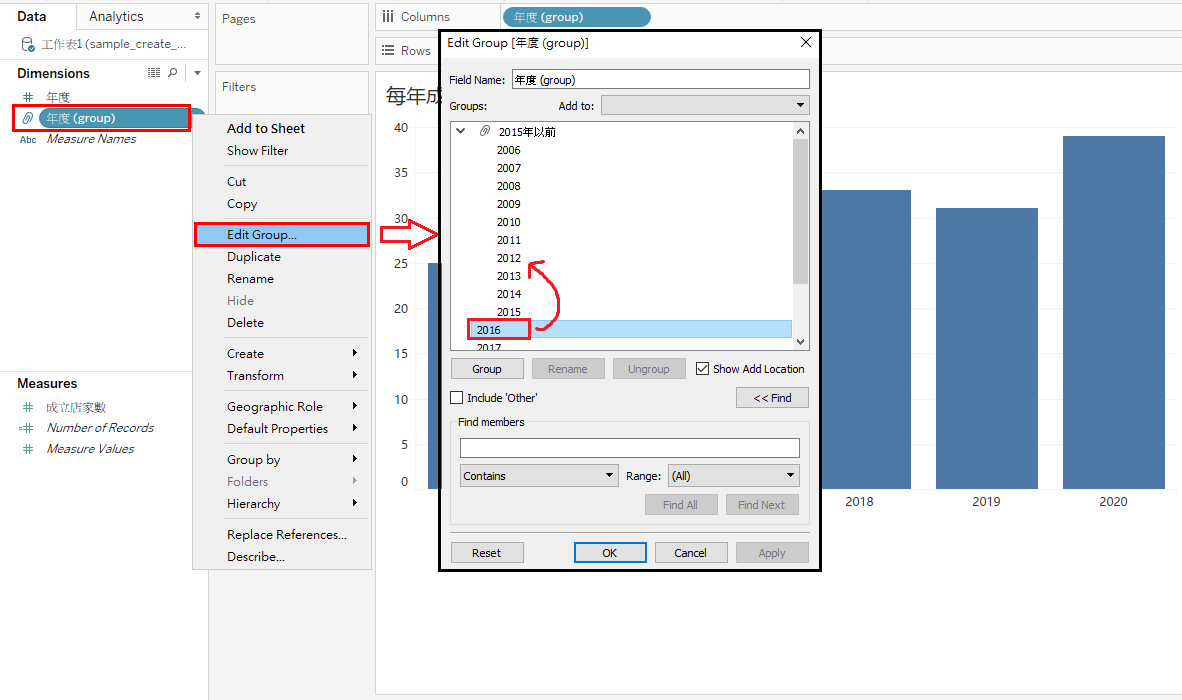
Task: Toggle the Show Add Location checkbox
Action: [702, 368]
